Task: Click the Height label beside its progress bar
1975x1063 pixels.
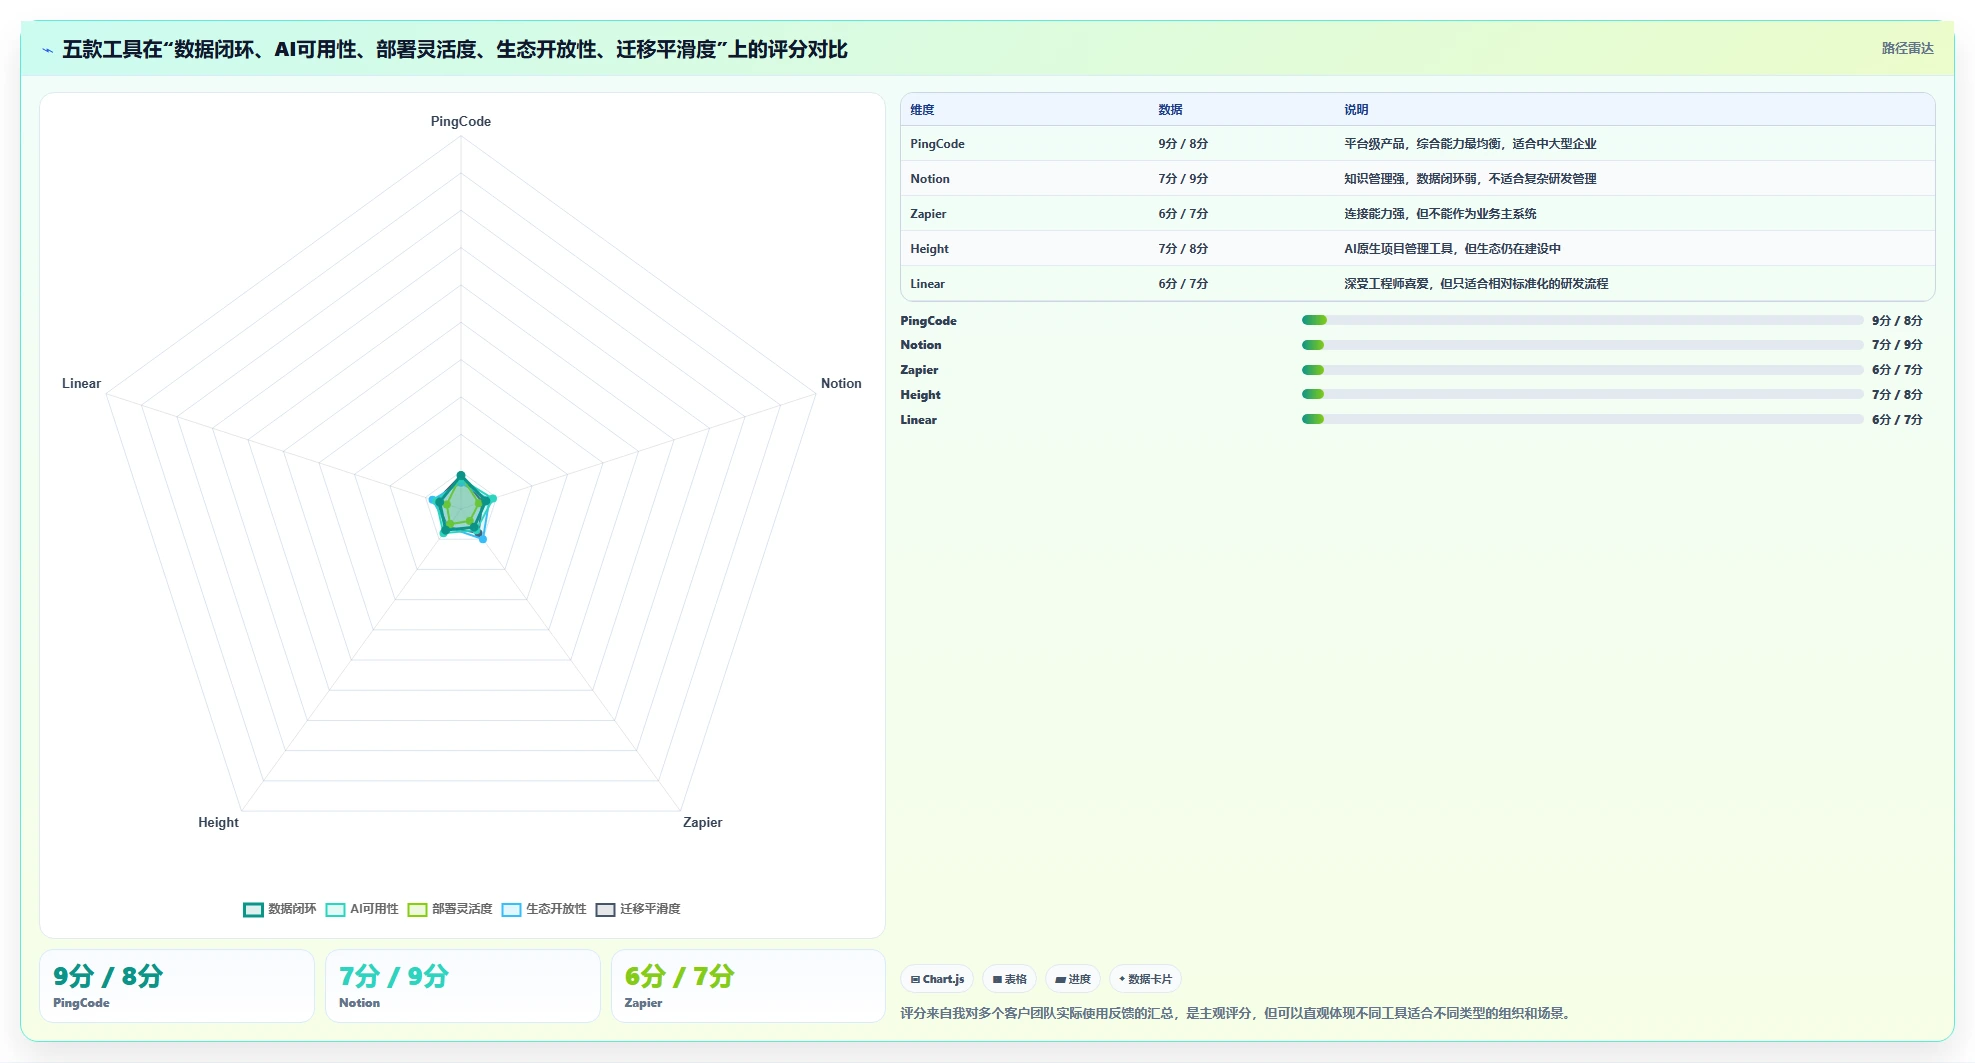Action: 920,395
